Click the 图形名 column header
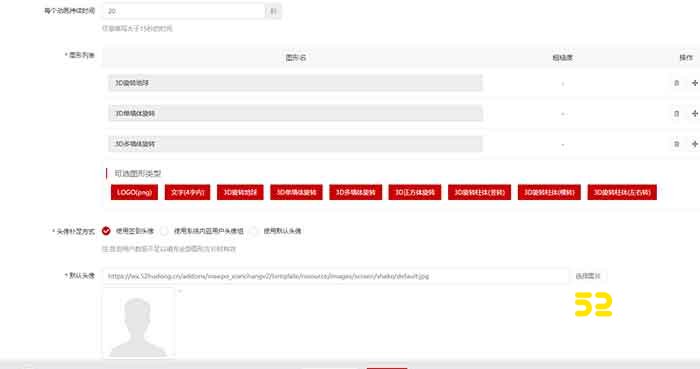Image resolution: width=700 pixels, height=369 pixels. tap(296, 58)
